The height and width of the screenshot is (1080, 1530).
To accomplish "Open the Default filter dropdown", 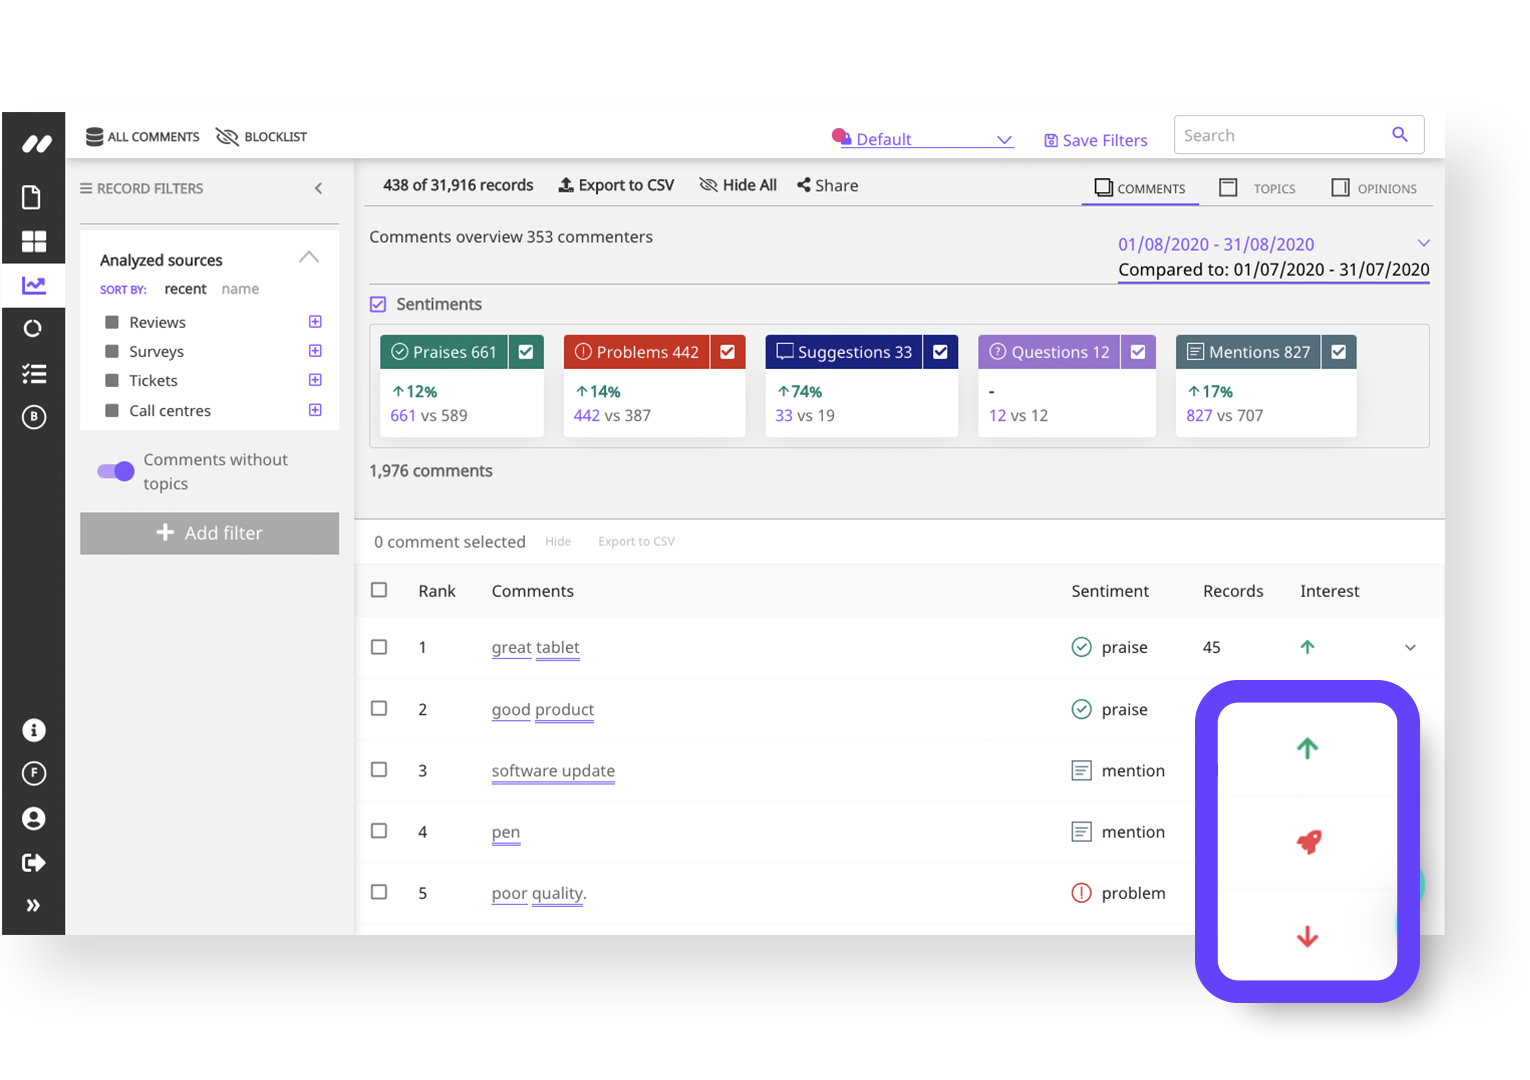I will pos(1004,139).
